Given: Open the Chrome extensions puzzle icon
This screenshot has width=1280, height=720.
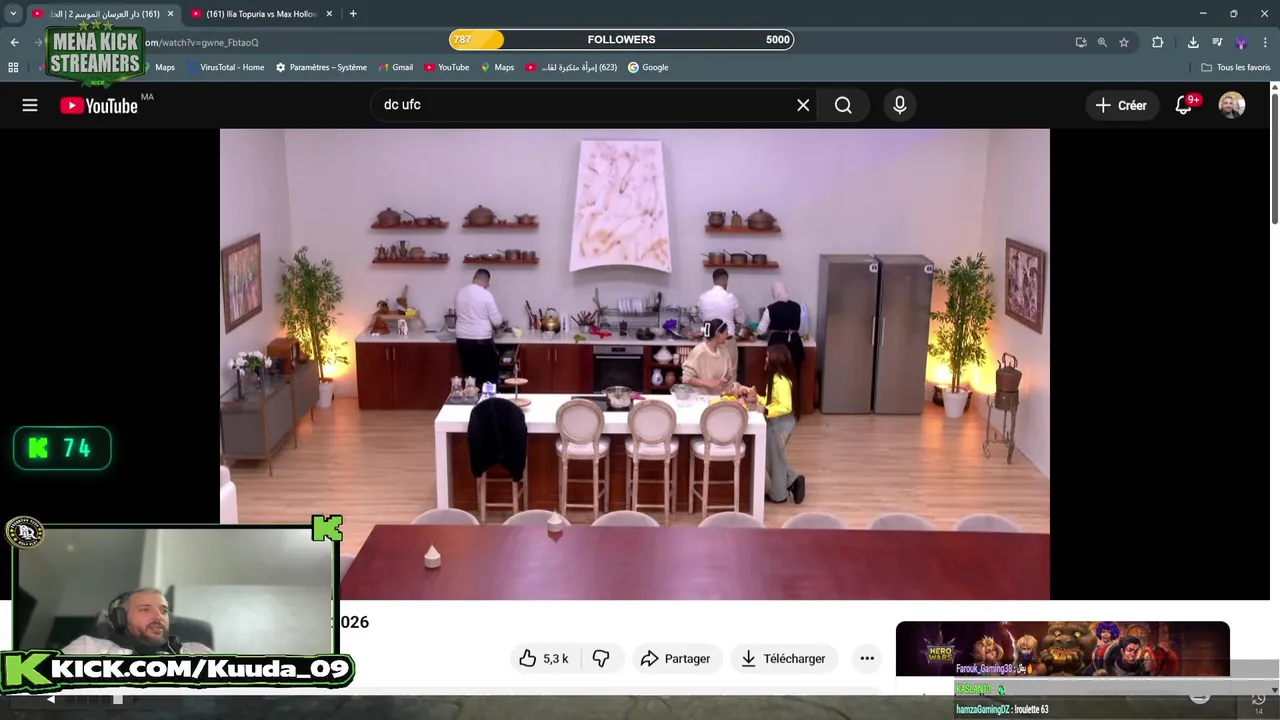Looking at the screenshot, I should coord(1158,42).
